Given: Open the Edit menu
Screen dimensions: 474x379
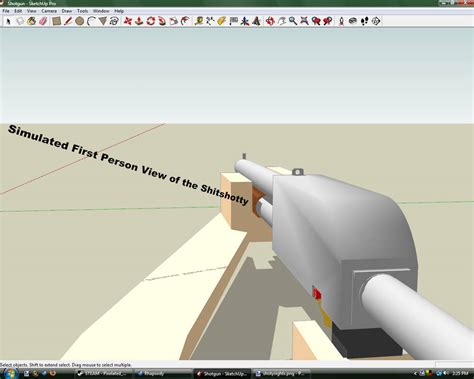Looking at the screenshot, I should [x=18, y=11].
